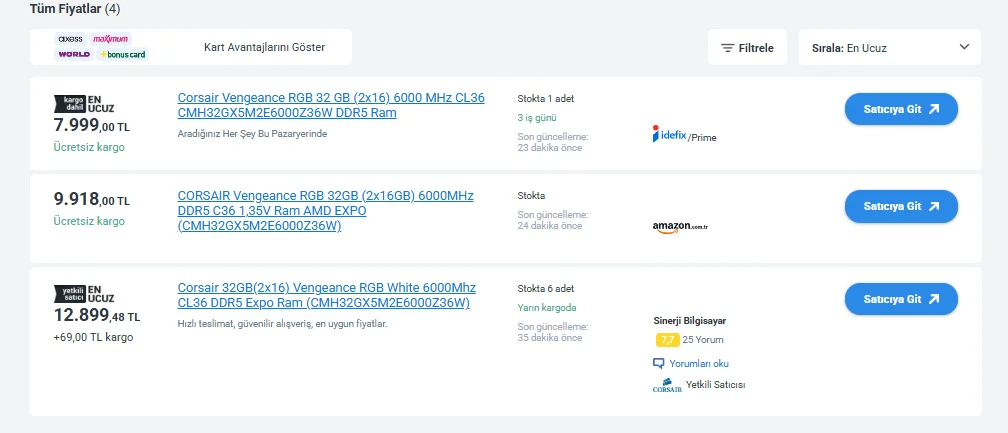The width and height of the screenshot is (1008, 433).
Task: Open the idefix Corsair Vengeance RGB 32 GB listing
Action: click(x=331, y=105)
